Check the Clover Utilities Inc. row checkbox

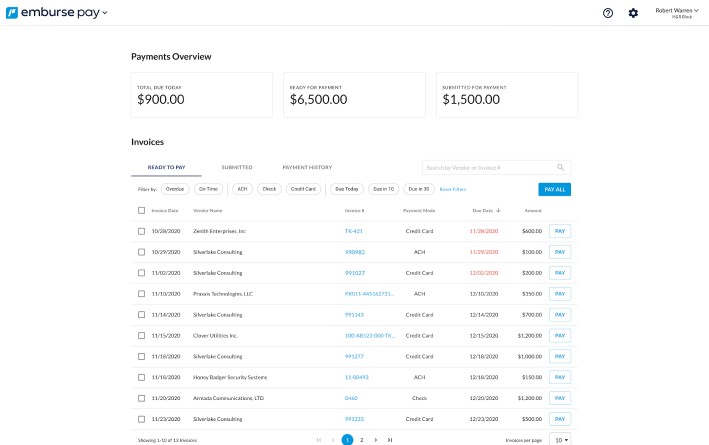click(142, 336)
